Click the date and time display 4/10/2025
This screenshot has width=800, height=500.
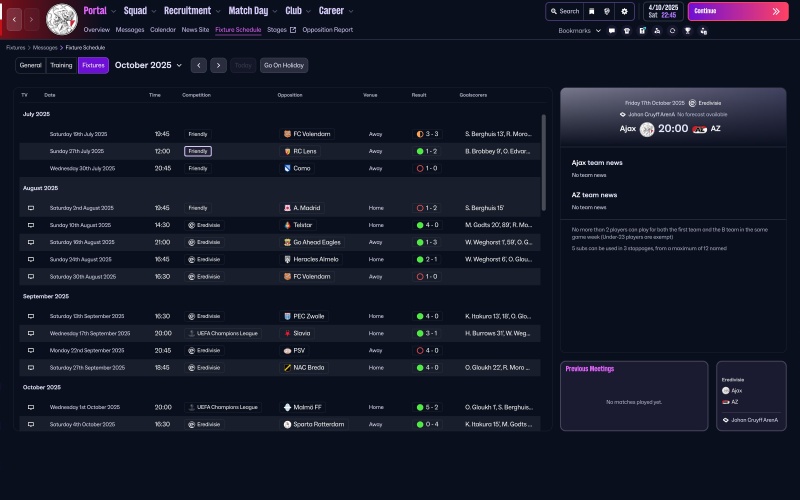click(663, 11)
